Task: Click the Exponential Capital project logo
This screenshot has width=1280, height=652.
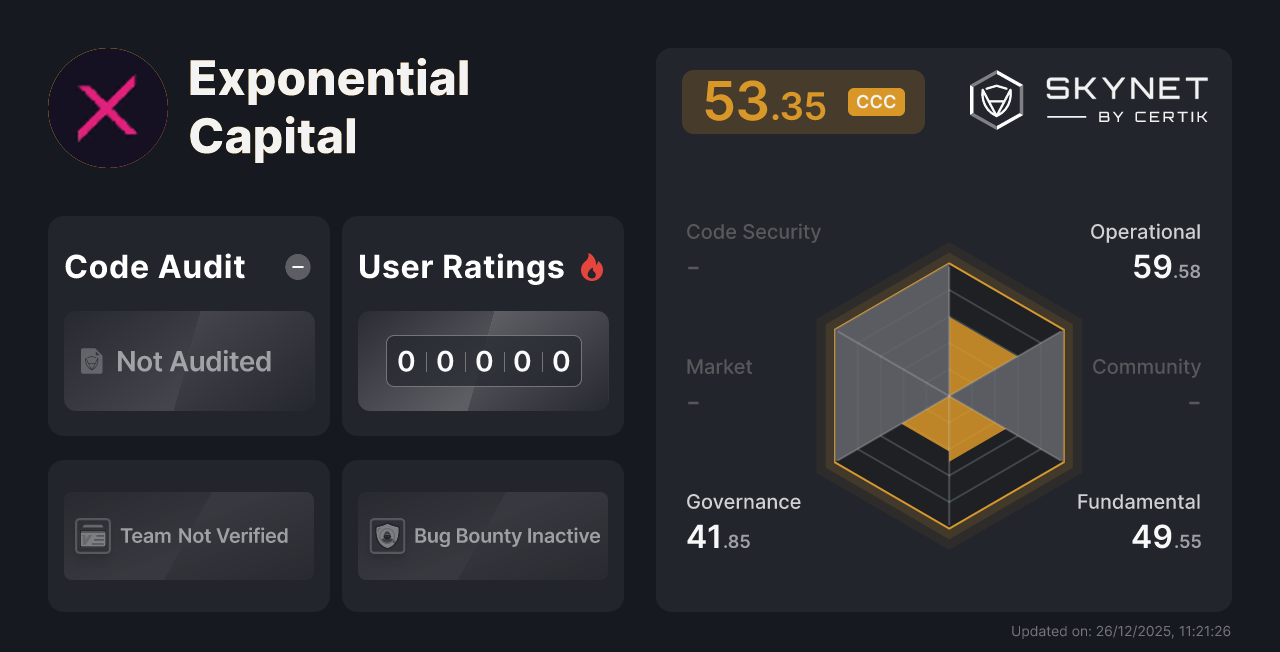Action: tap(107, 107)
